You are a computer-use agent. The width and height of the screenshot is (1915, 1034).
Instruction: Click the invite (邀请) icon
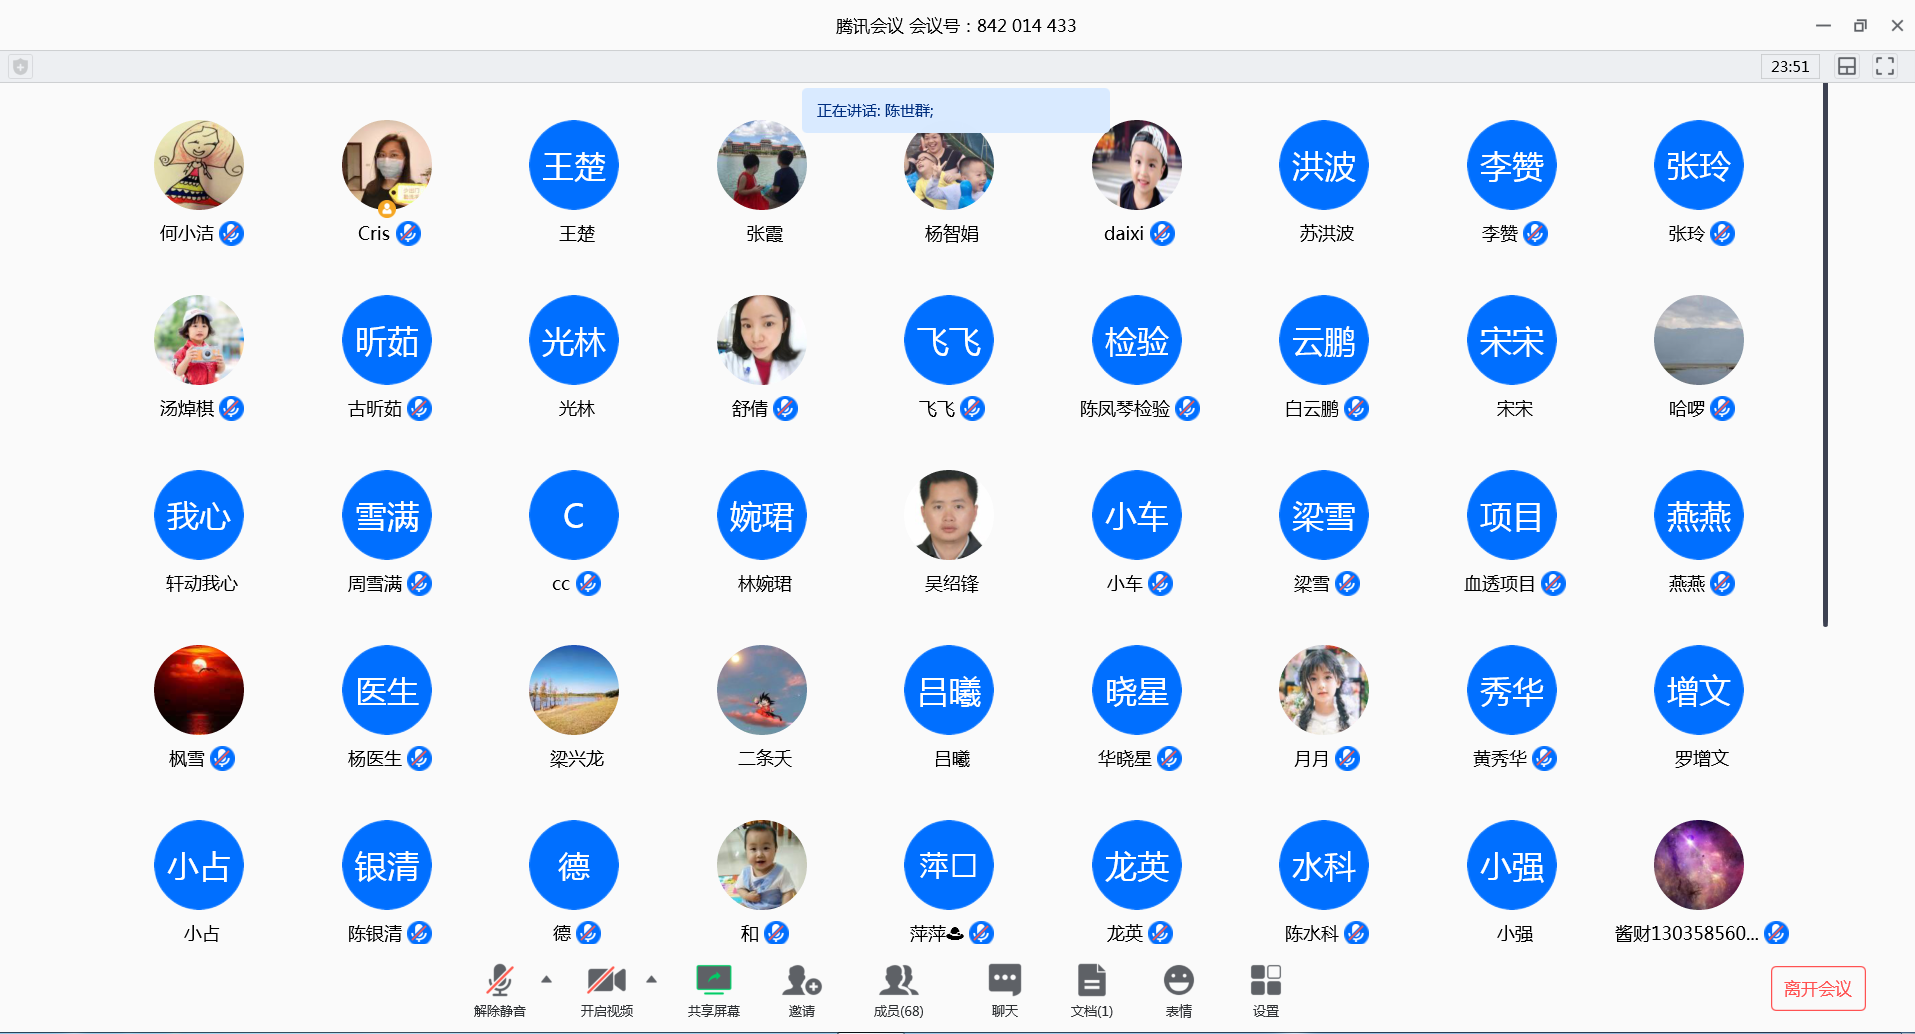801,989
